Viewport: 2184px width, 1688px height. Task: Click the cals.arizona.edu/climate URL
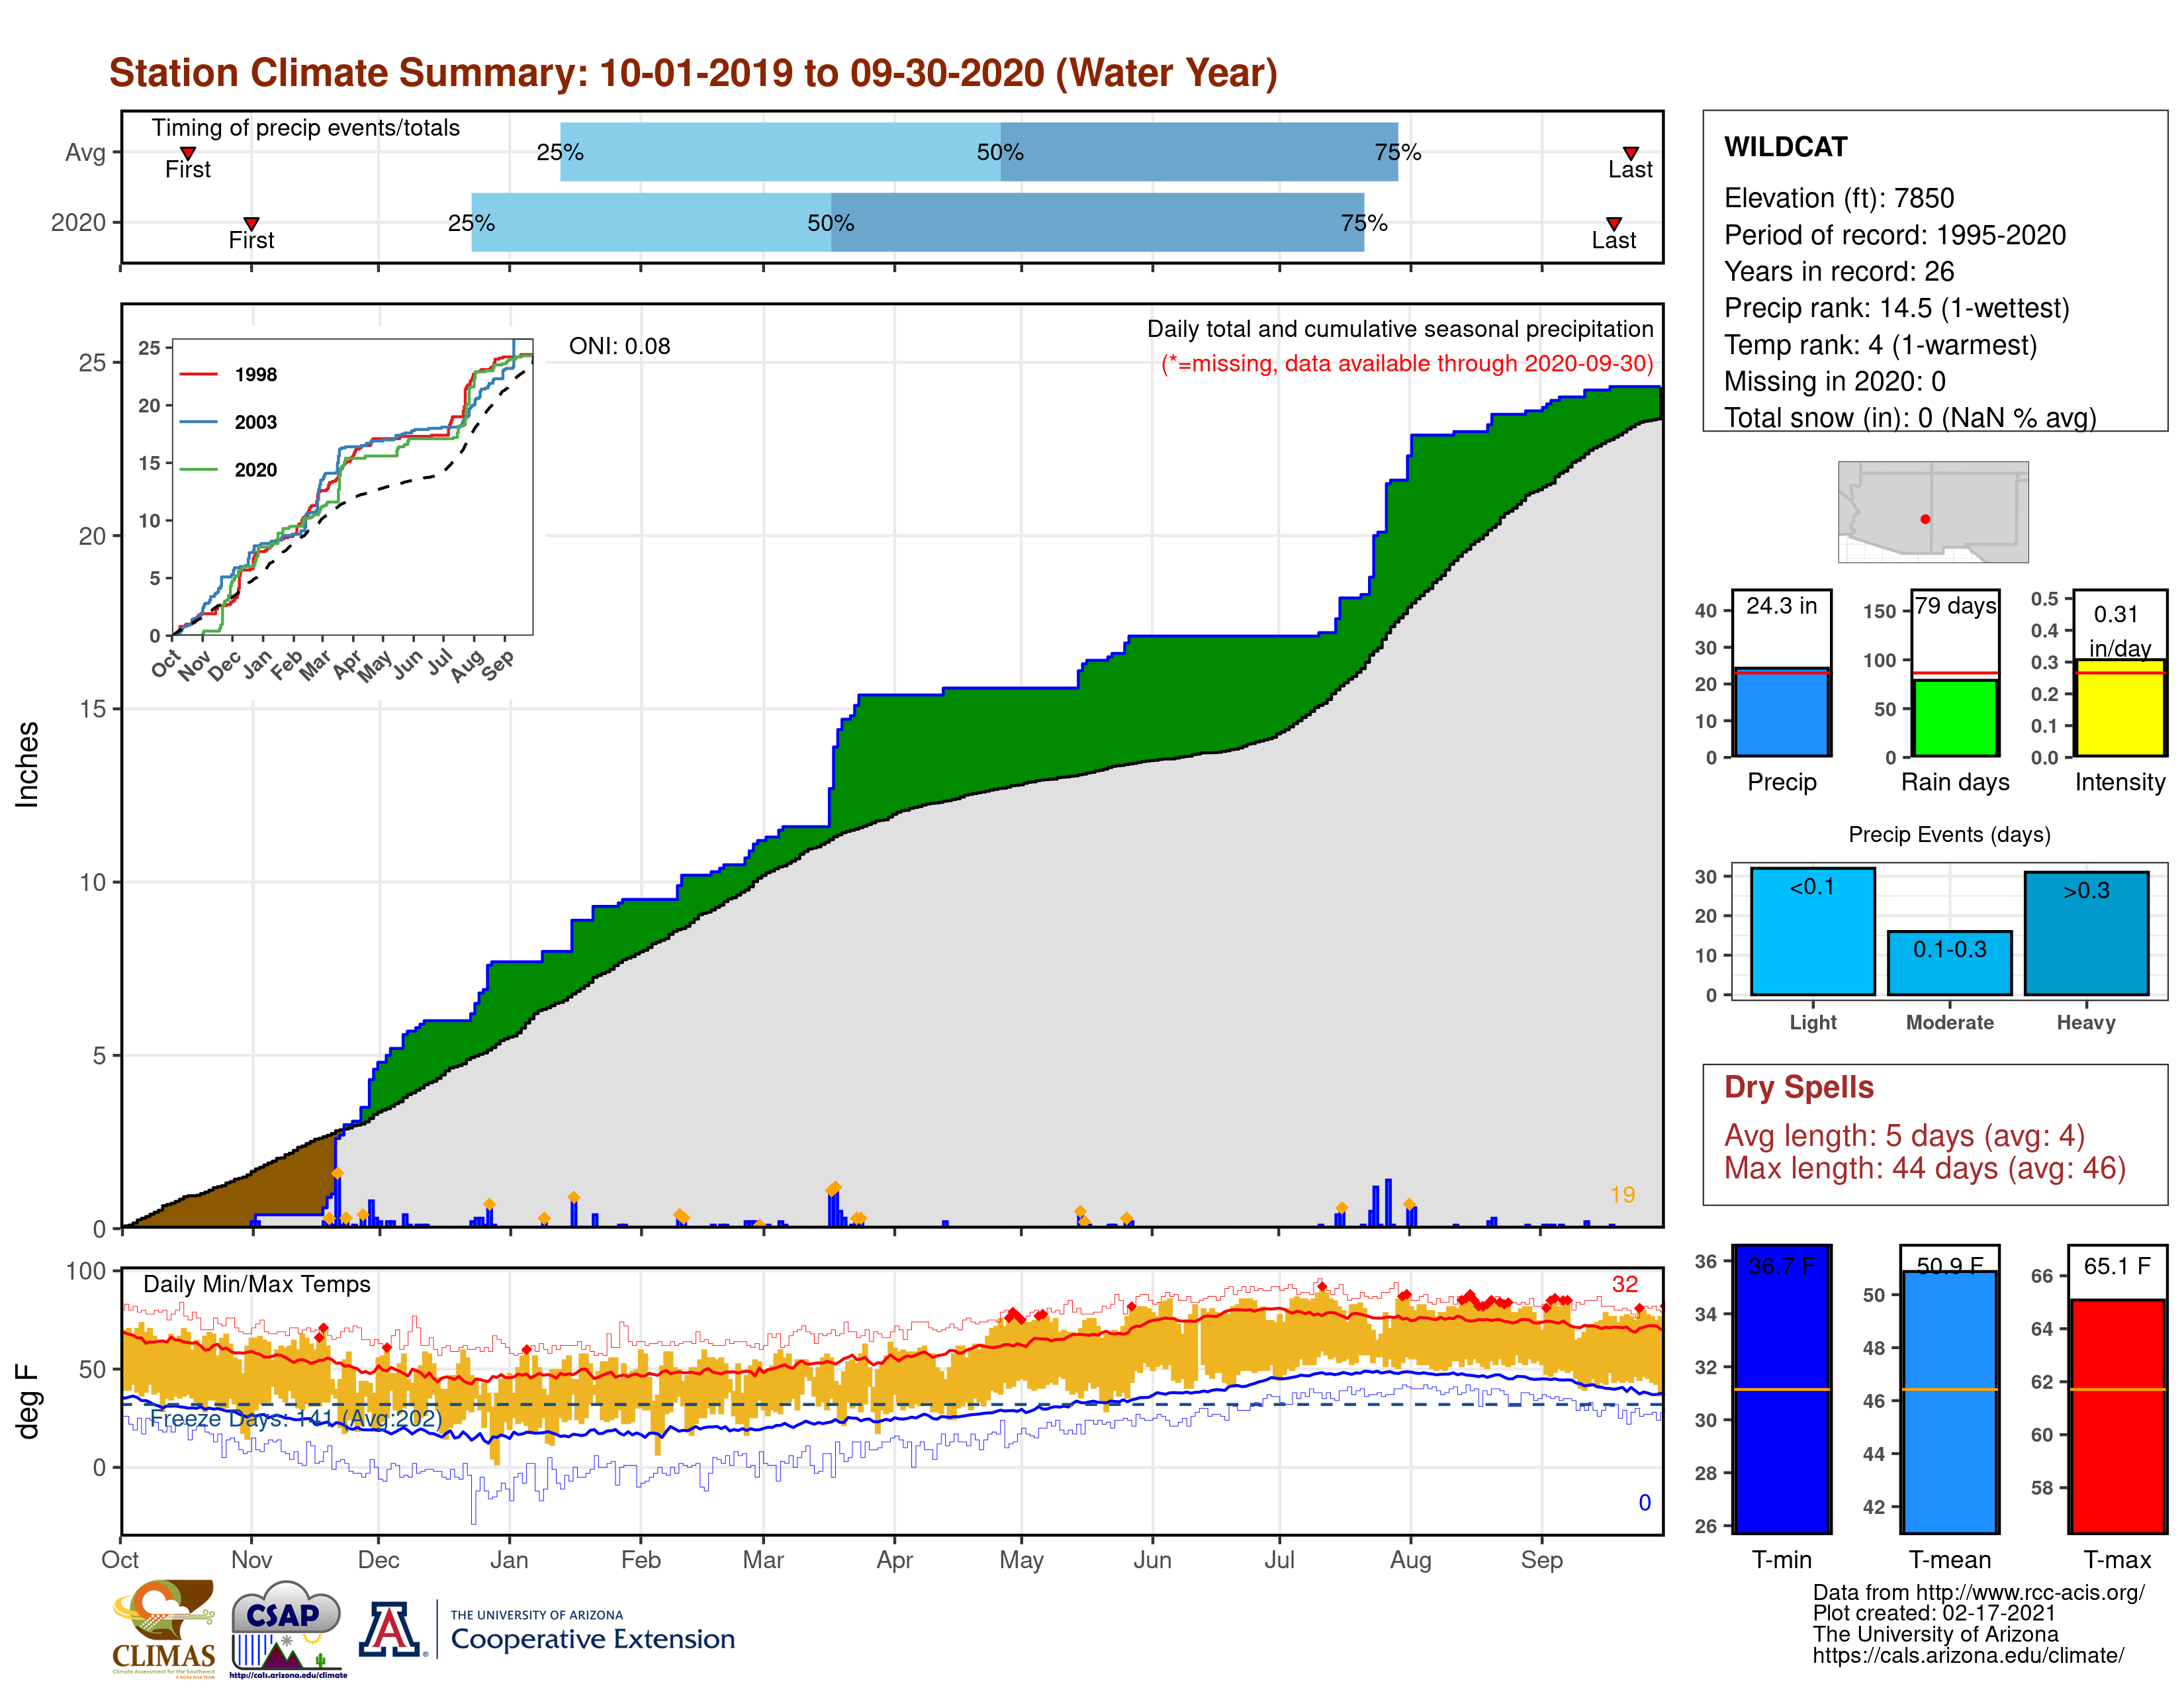[x=1968, y=1655]
